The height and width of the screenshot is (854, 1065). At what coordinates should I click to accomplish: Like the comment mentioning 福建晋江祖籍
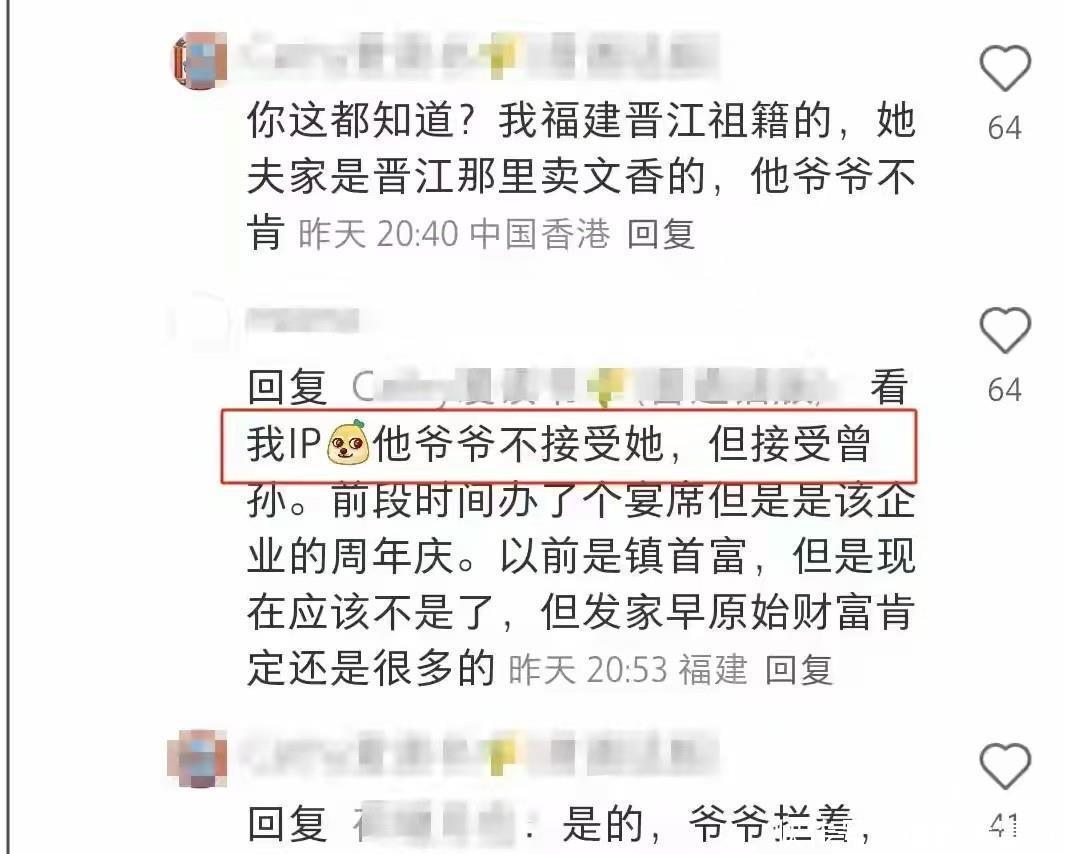[x=1005, y=68]
